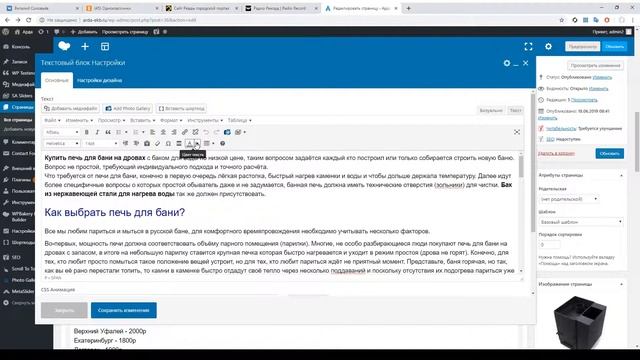Remove the hyperlink
This screenshot has width=640, height=360.
196,132
